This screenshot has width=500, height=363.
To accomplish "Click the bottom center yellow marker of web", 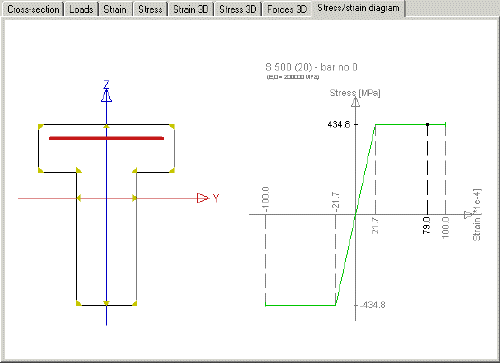I will [106, 303].
